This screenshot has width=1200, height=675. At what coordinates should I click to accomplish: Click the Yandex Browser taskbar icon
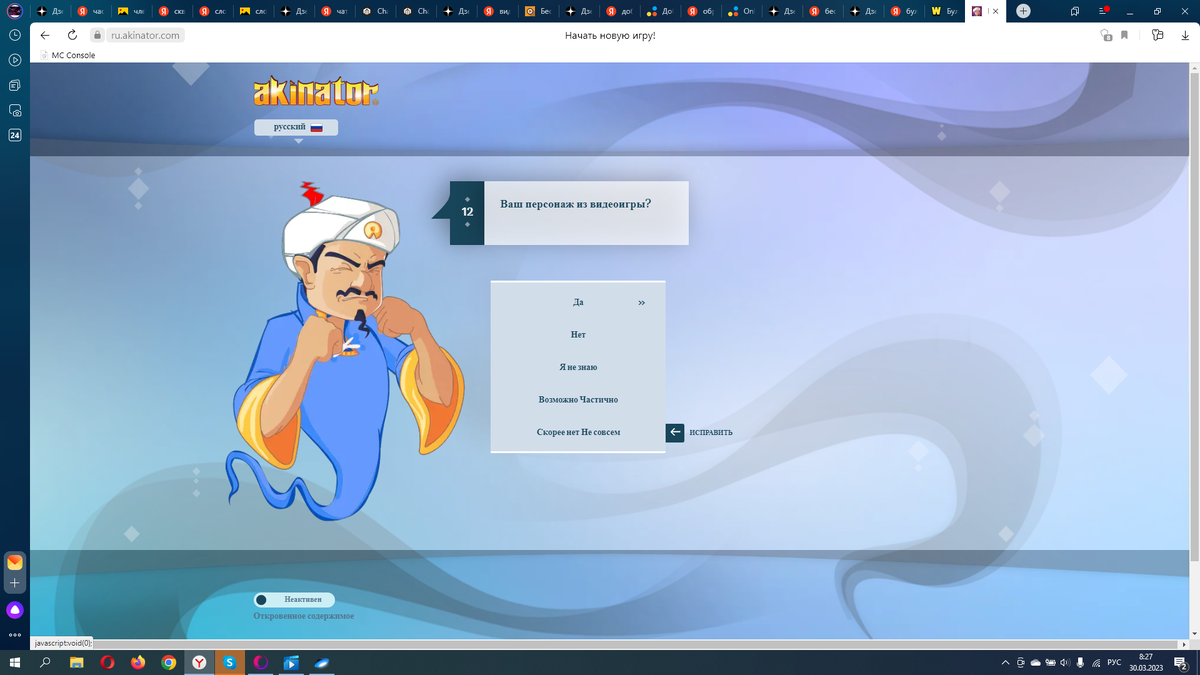point(200,662)
